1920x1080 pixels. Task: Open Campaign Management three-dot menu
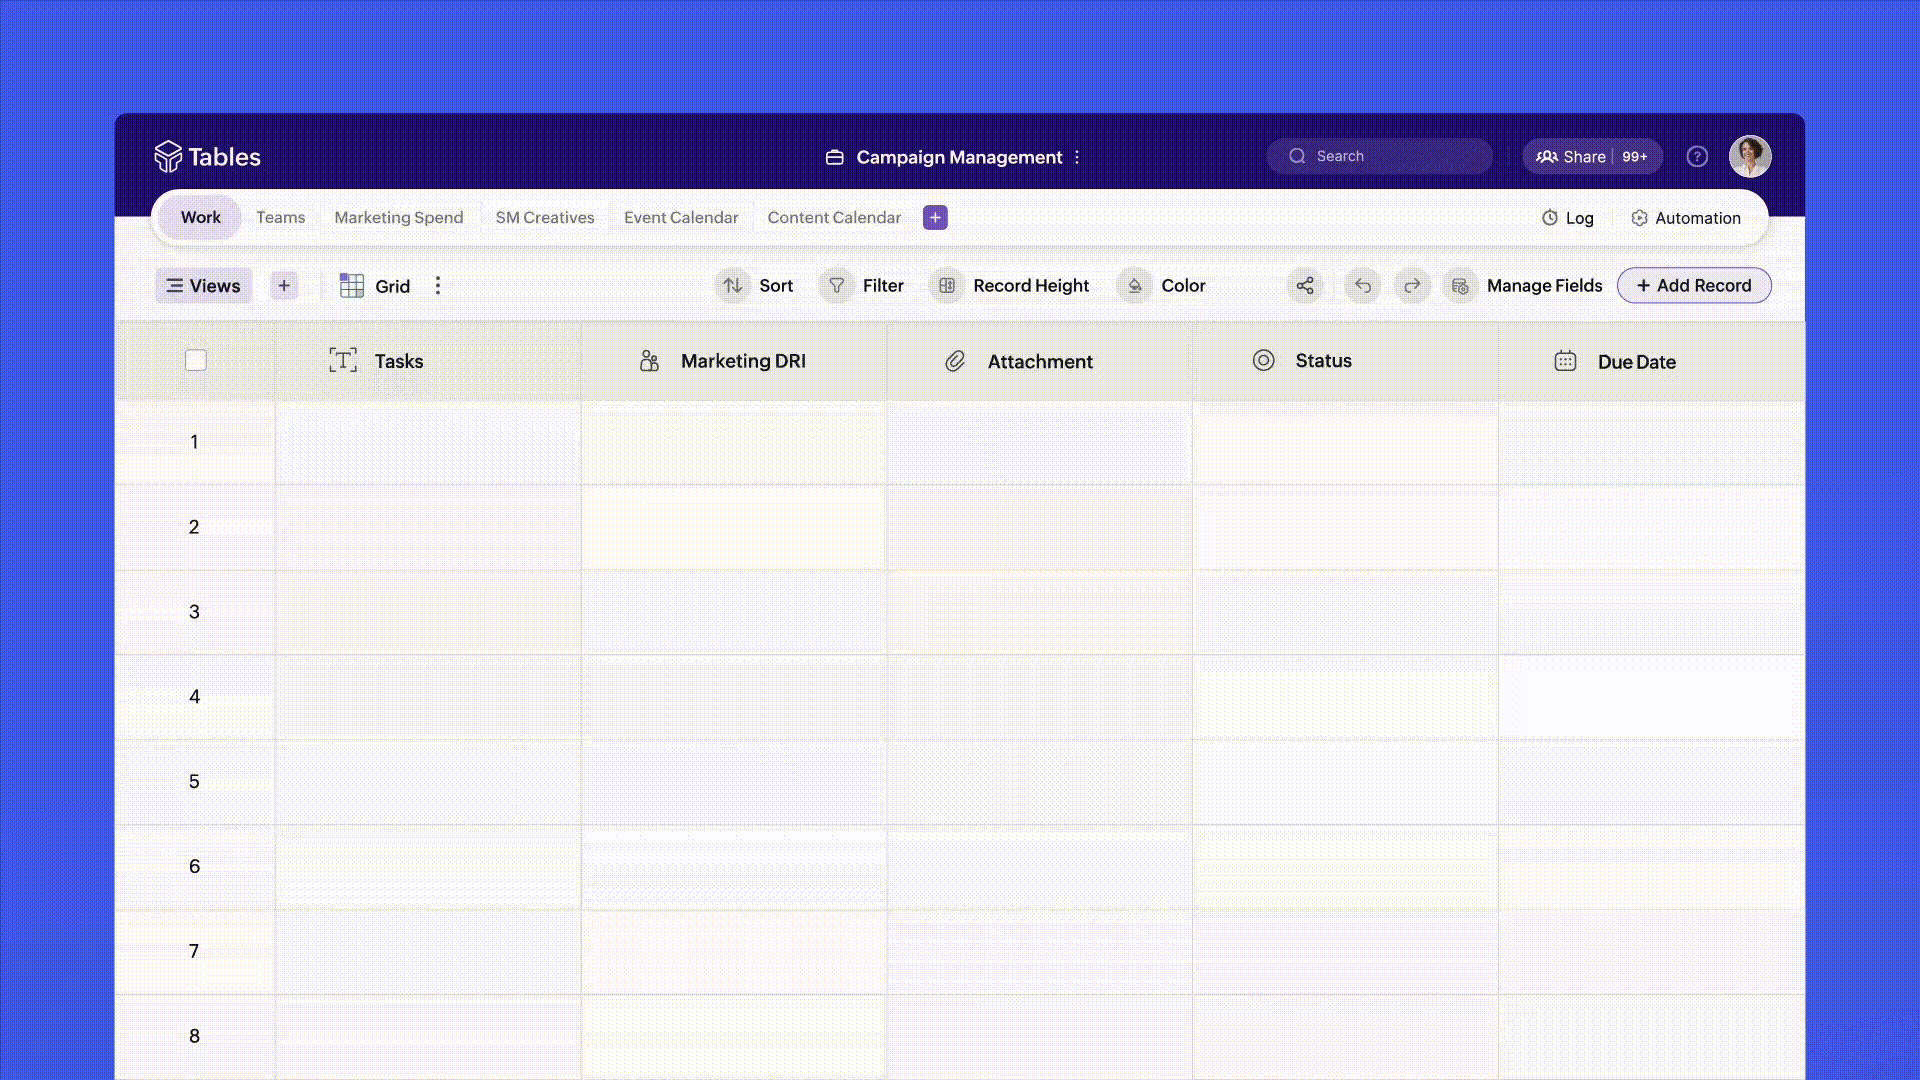pos(1077,158)
